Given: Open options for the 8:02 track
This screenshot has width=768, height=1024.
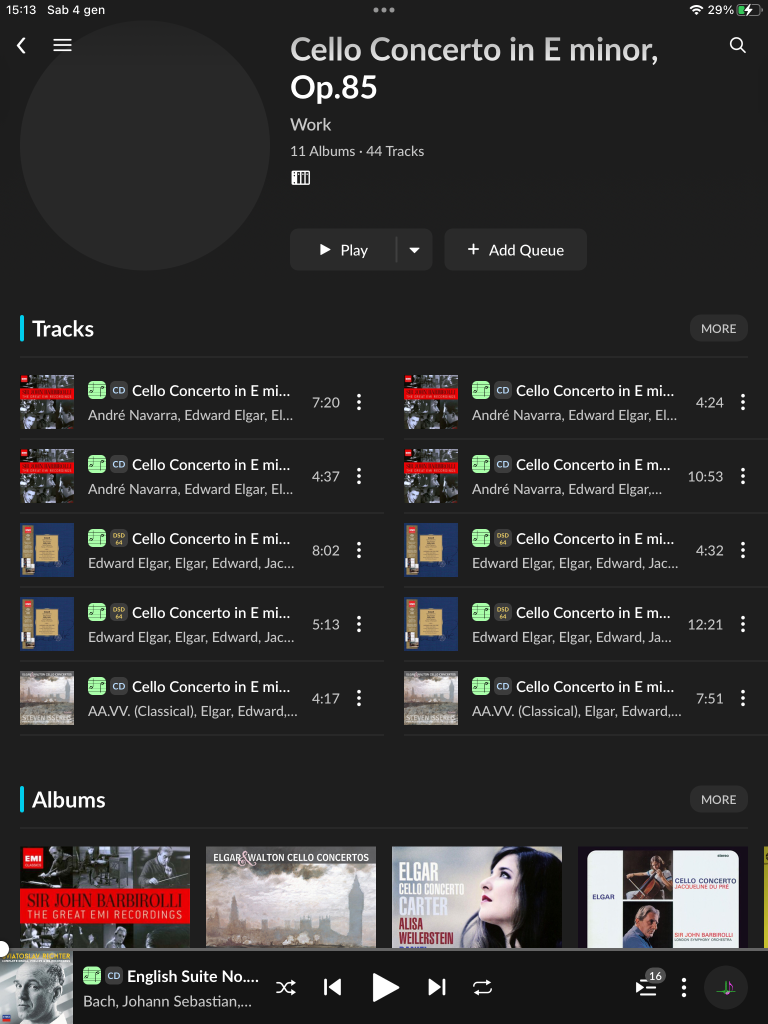Looking at the screenshot, I should coord(359,551).
